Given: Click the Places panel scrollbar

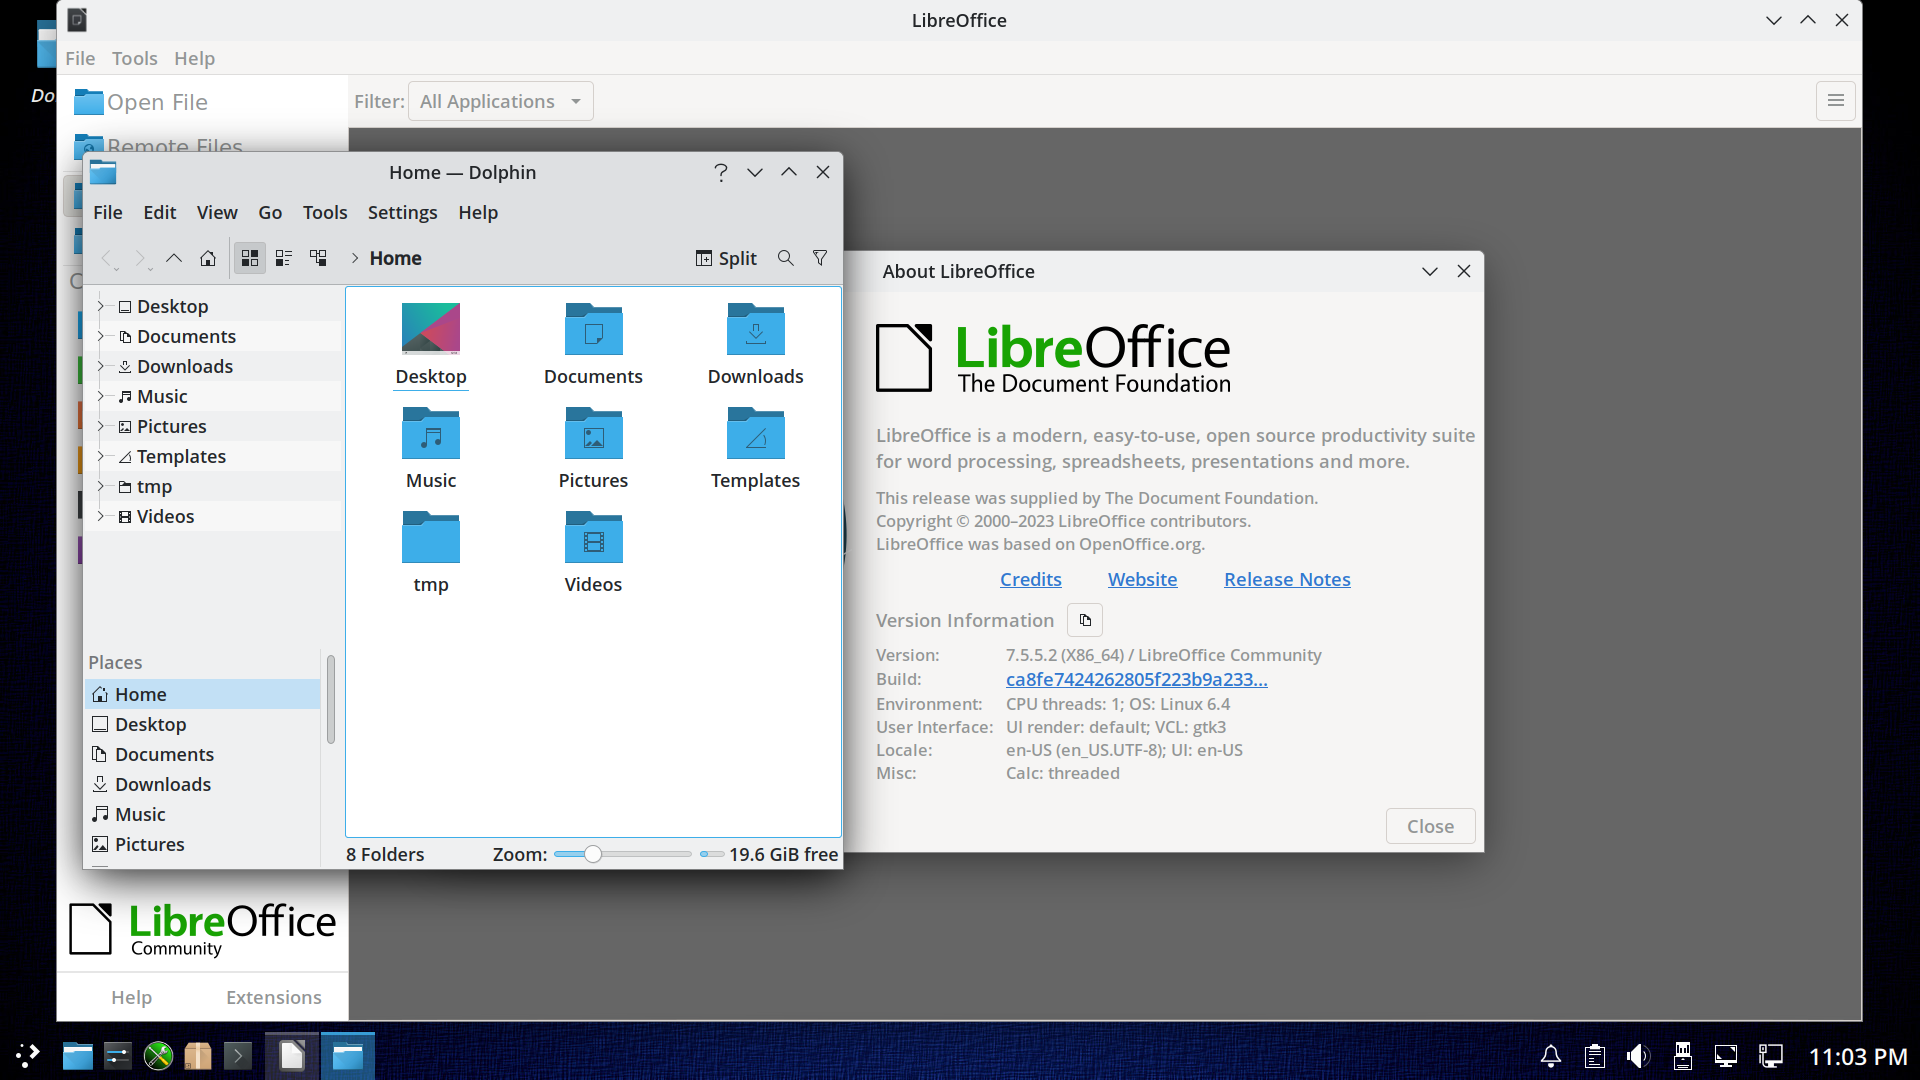Looking at the screenshot, I should click(x=331, y=699).
